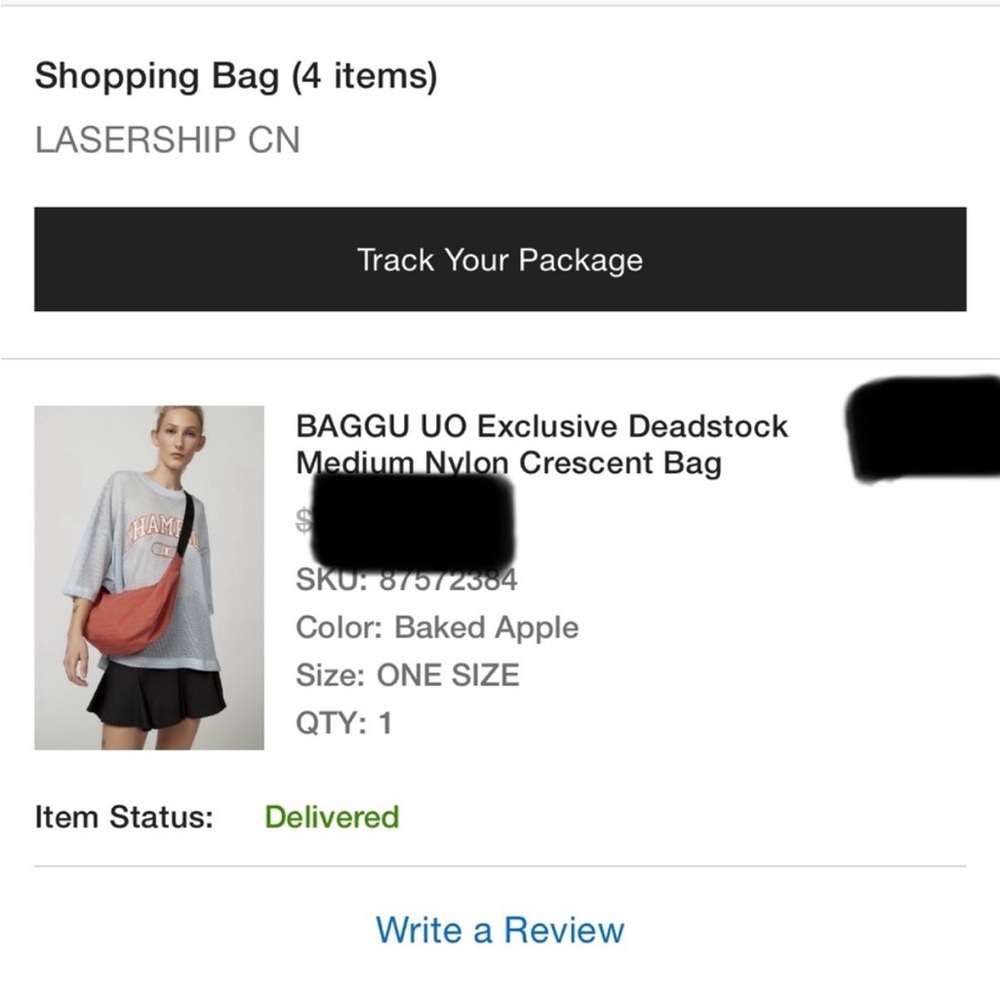Click the product photo thumbnail
This screenshot has width=1000, height=1000.
[149, 577]
